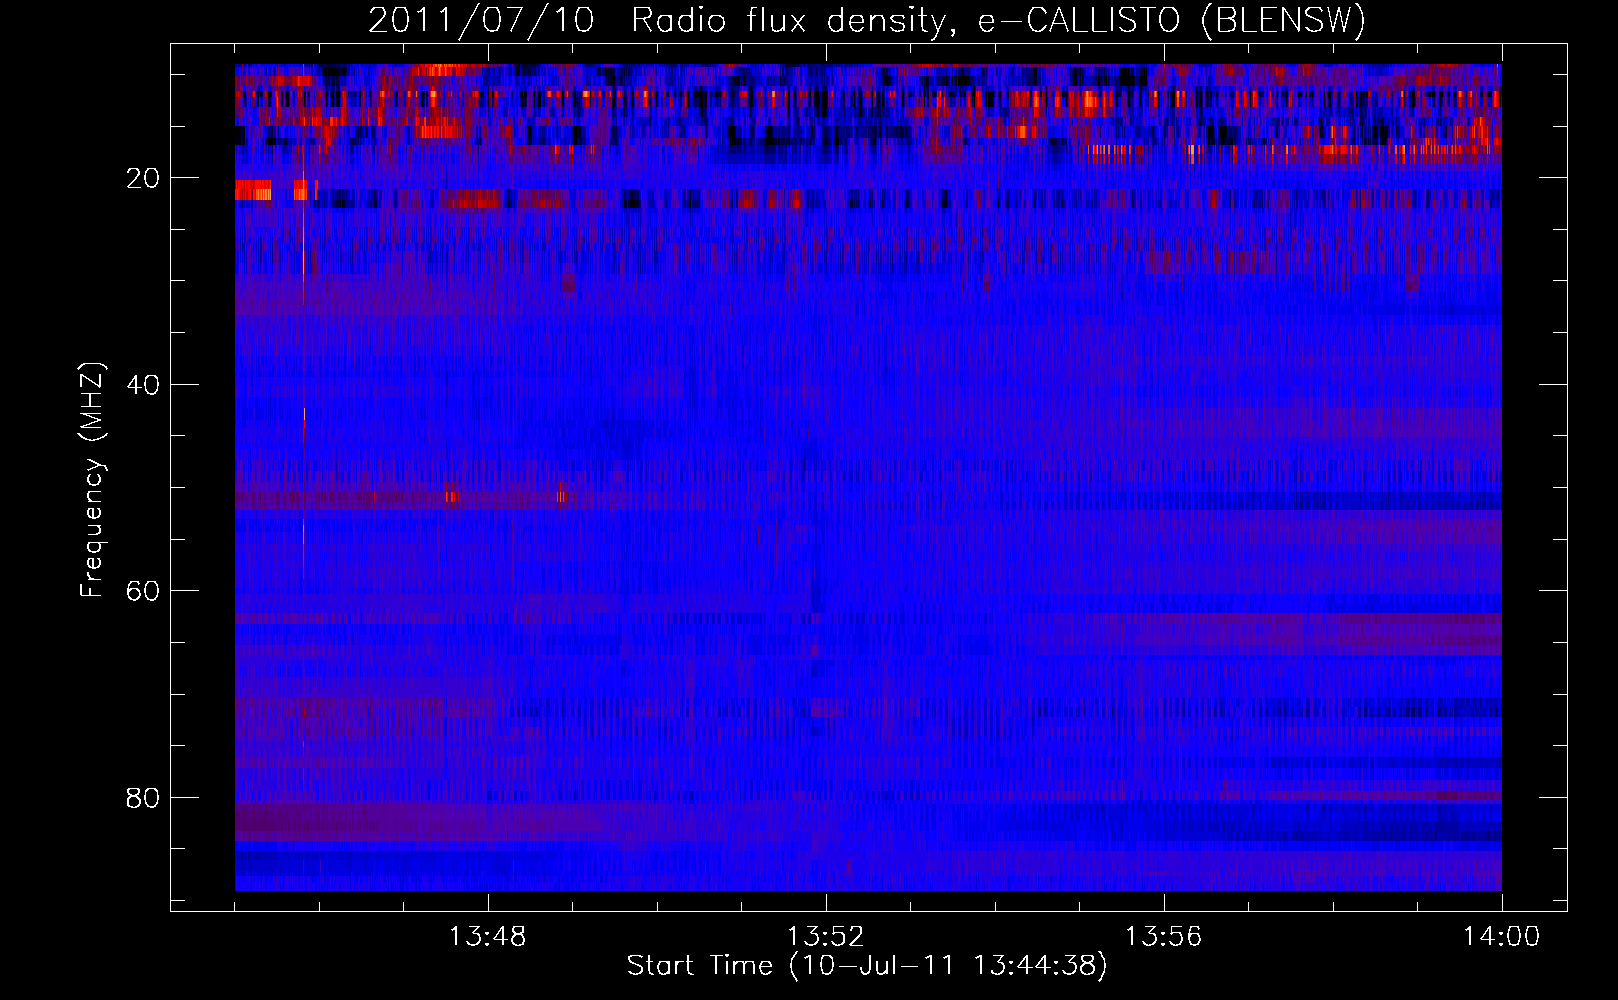Click the 80 MHz frequency tick label

144,798
